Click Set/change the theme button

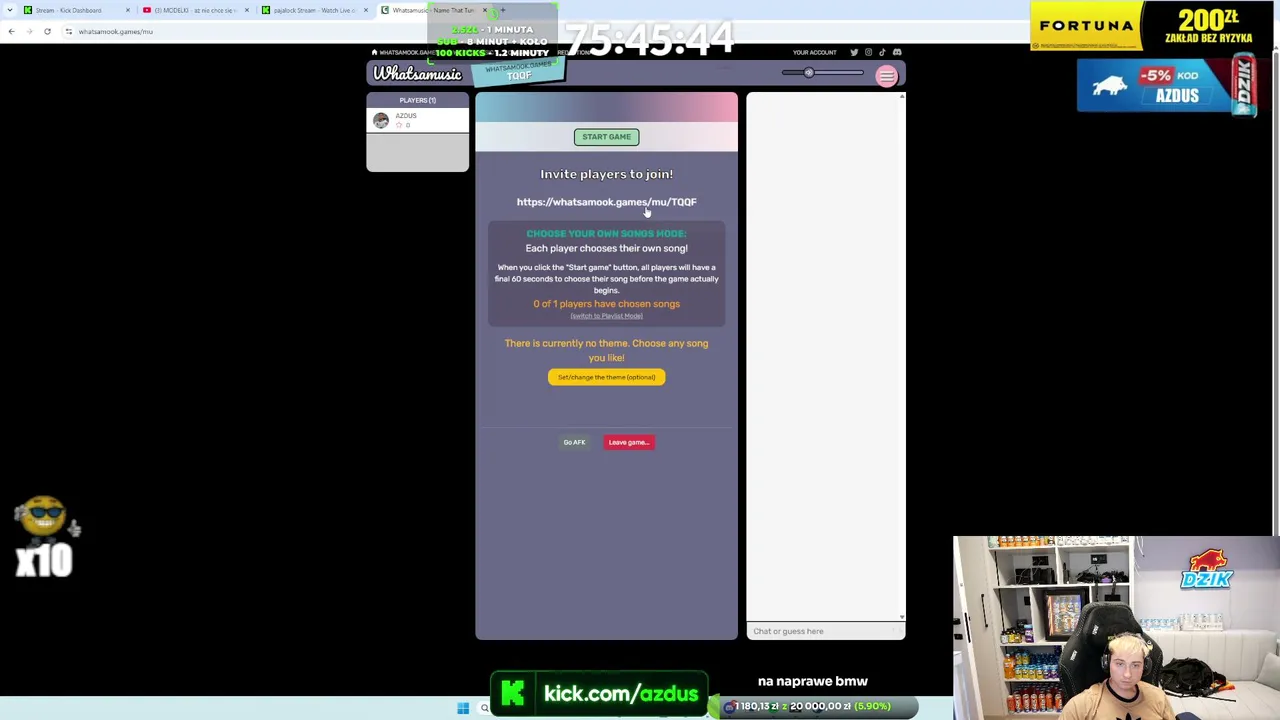click(606, 377)
